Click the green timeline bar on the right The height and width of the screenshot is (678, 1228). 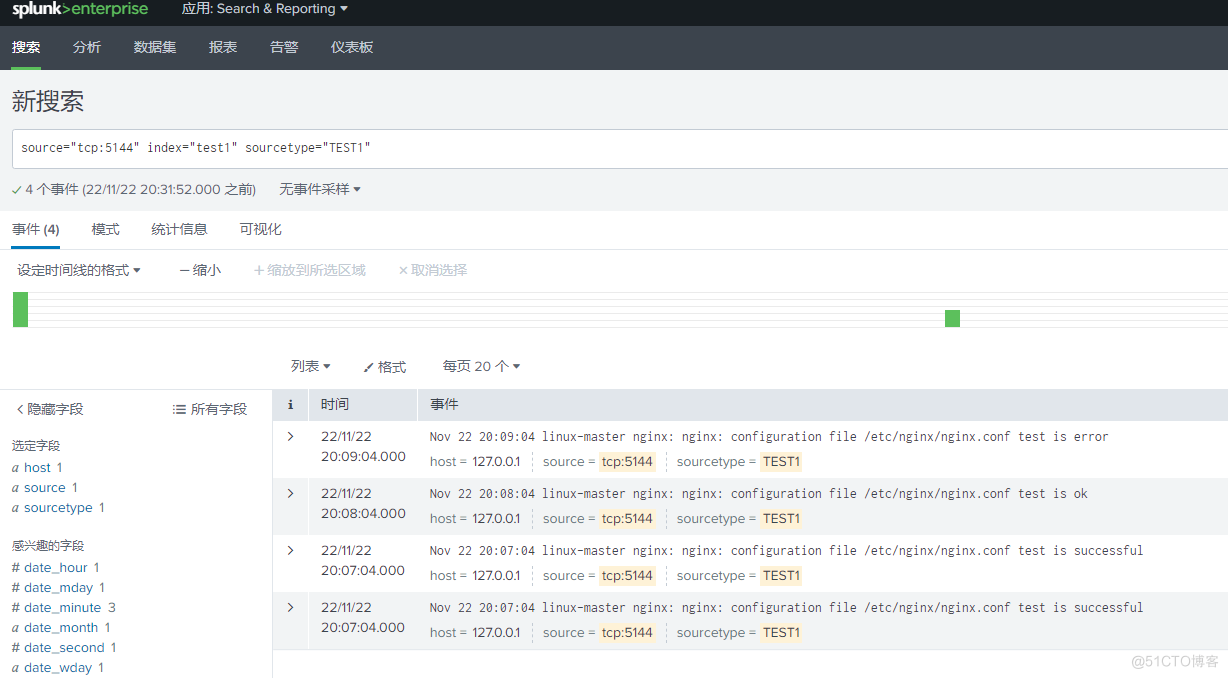(952, 317)
